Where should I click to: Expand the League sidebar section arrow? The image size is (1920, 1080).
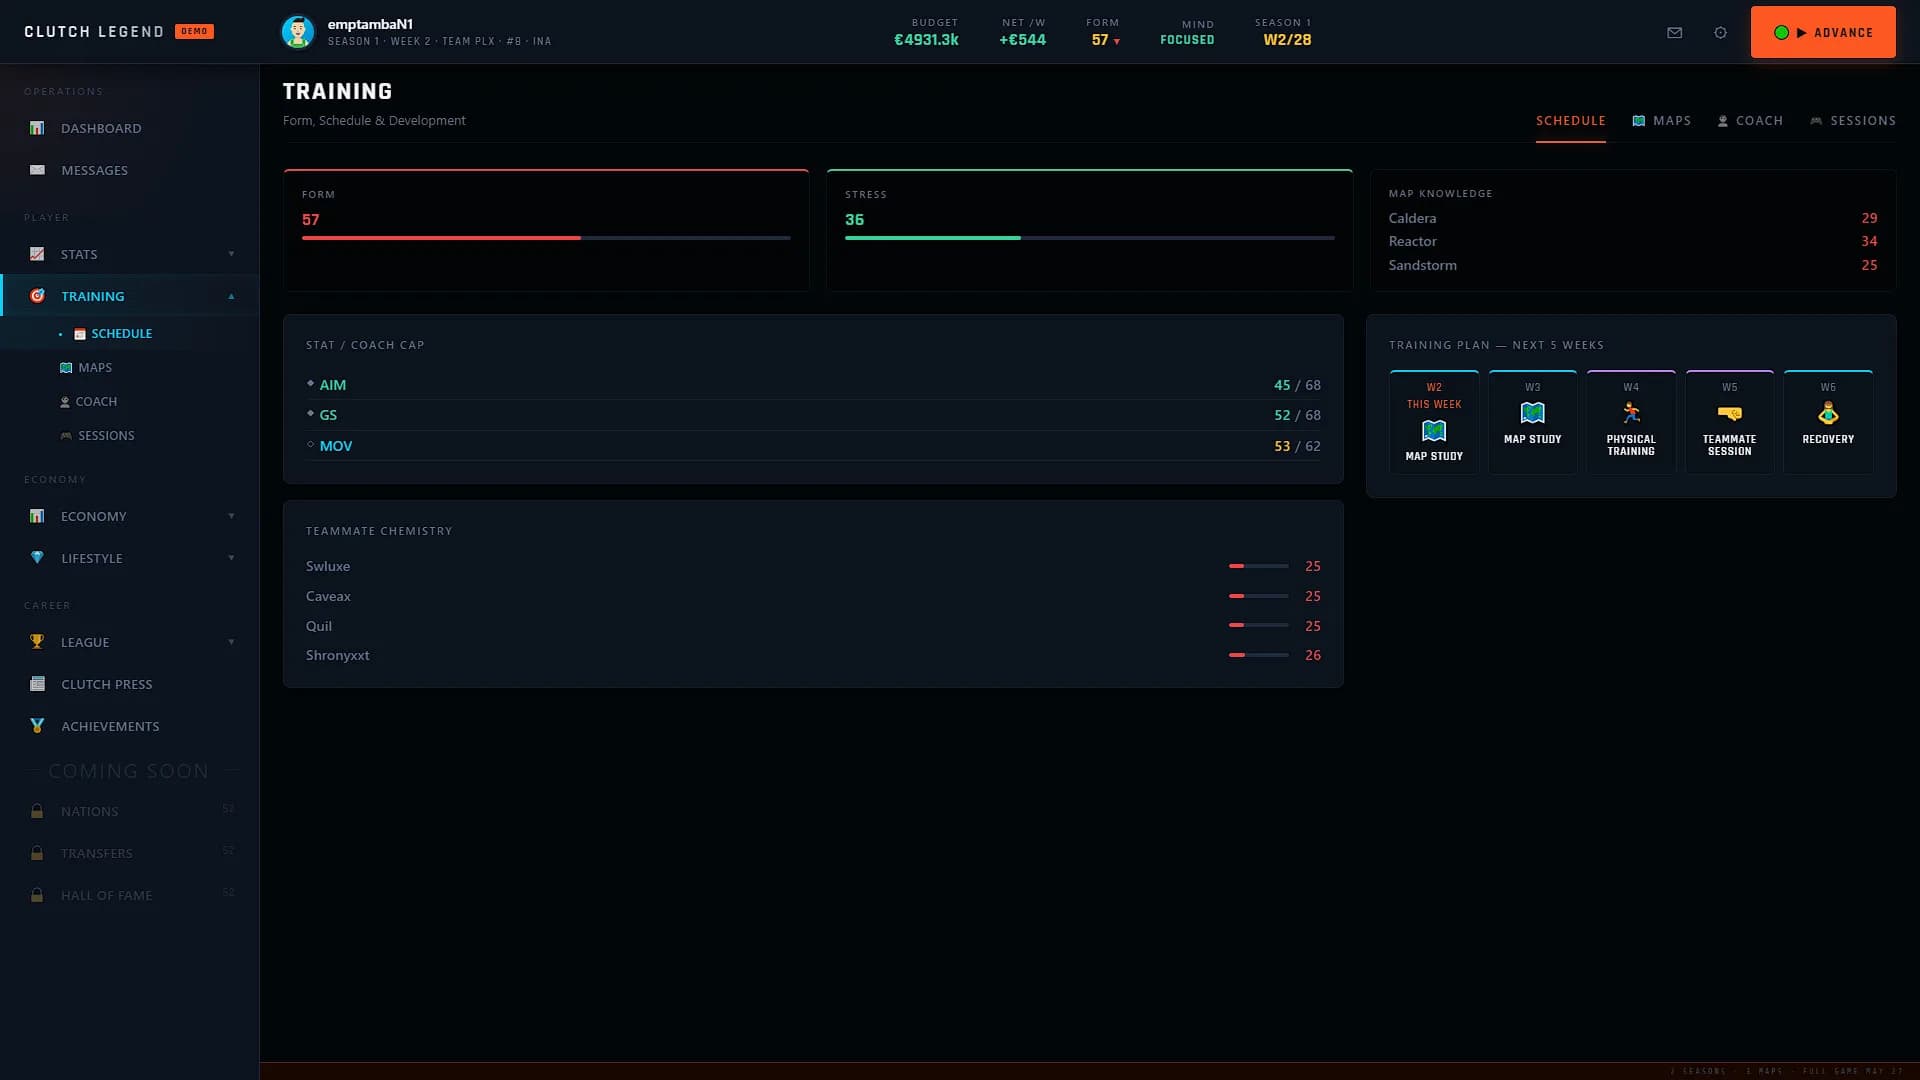[231, 642]
